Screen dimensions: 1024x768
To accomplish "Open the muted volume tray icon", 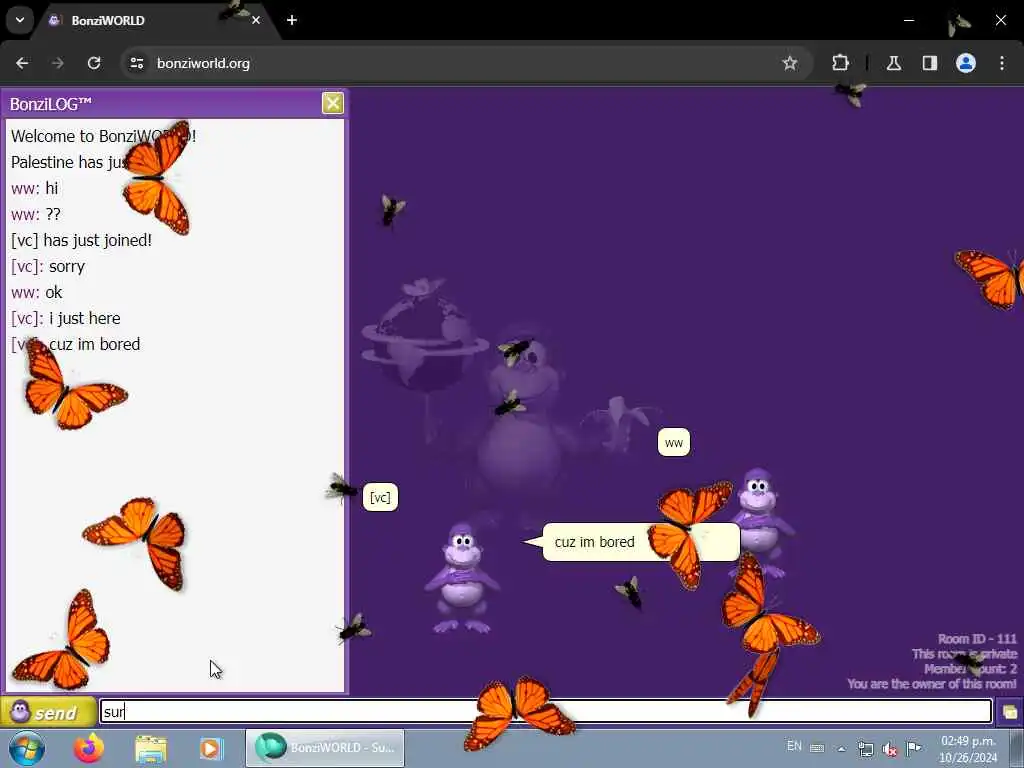I will (889, 748).
